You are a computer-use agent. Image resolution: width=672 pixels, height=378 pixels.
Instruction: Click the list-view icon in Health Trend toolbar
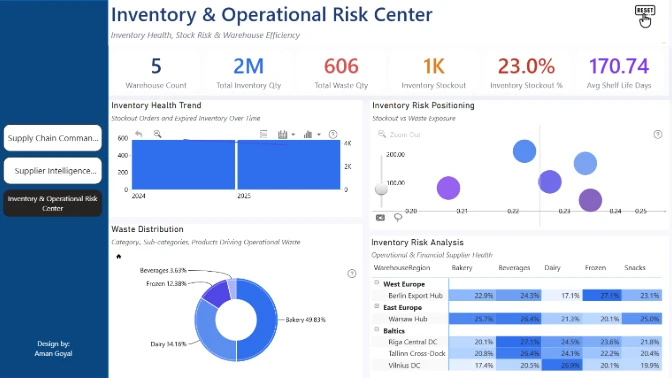[264, 135]
